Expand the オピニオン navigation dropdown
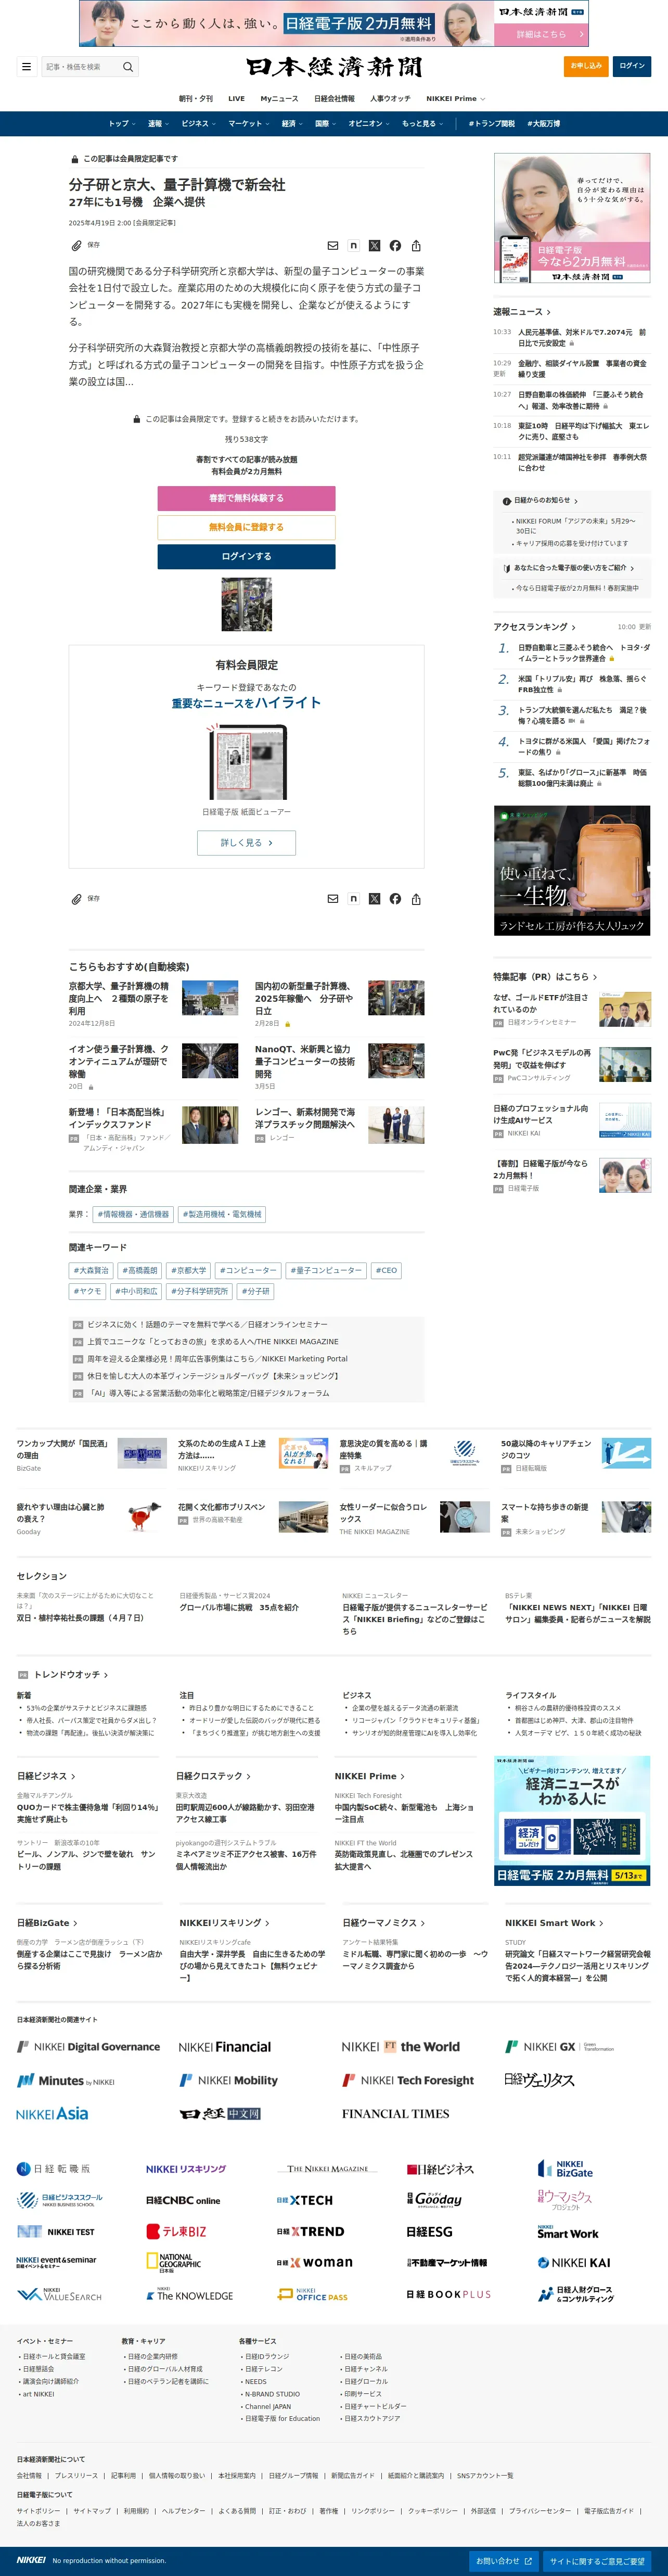This screenshot has width=668, height=2576. (369, 124)
